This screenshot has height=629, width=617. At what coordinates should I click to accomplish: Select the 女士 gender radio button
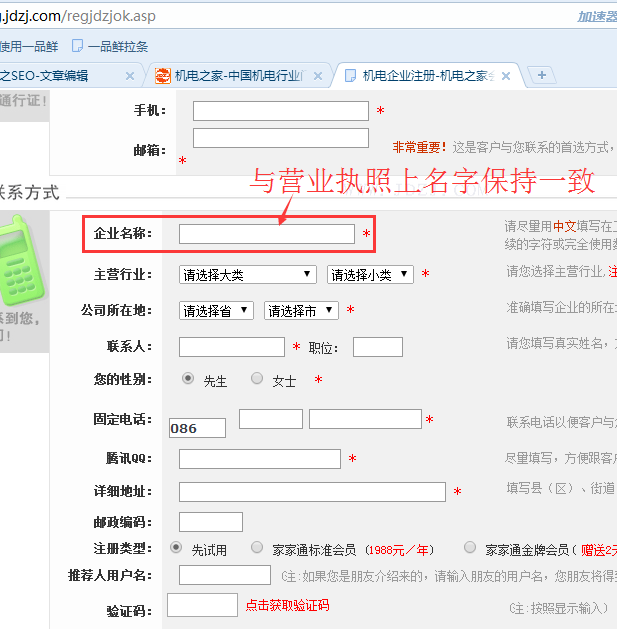pyautogui.click(x=257, y=379)
